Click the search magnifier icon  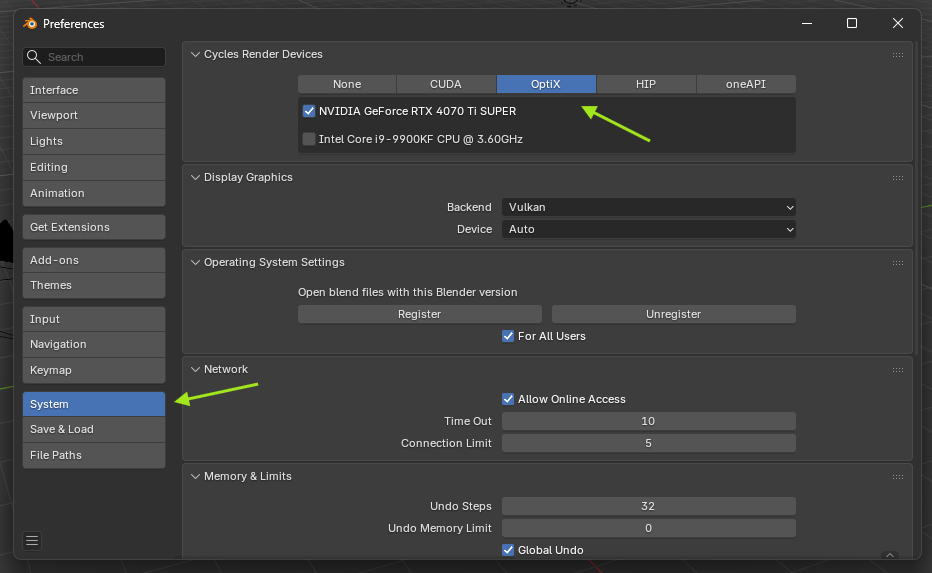click(x=34, y=57)
